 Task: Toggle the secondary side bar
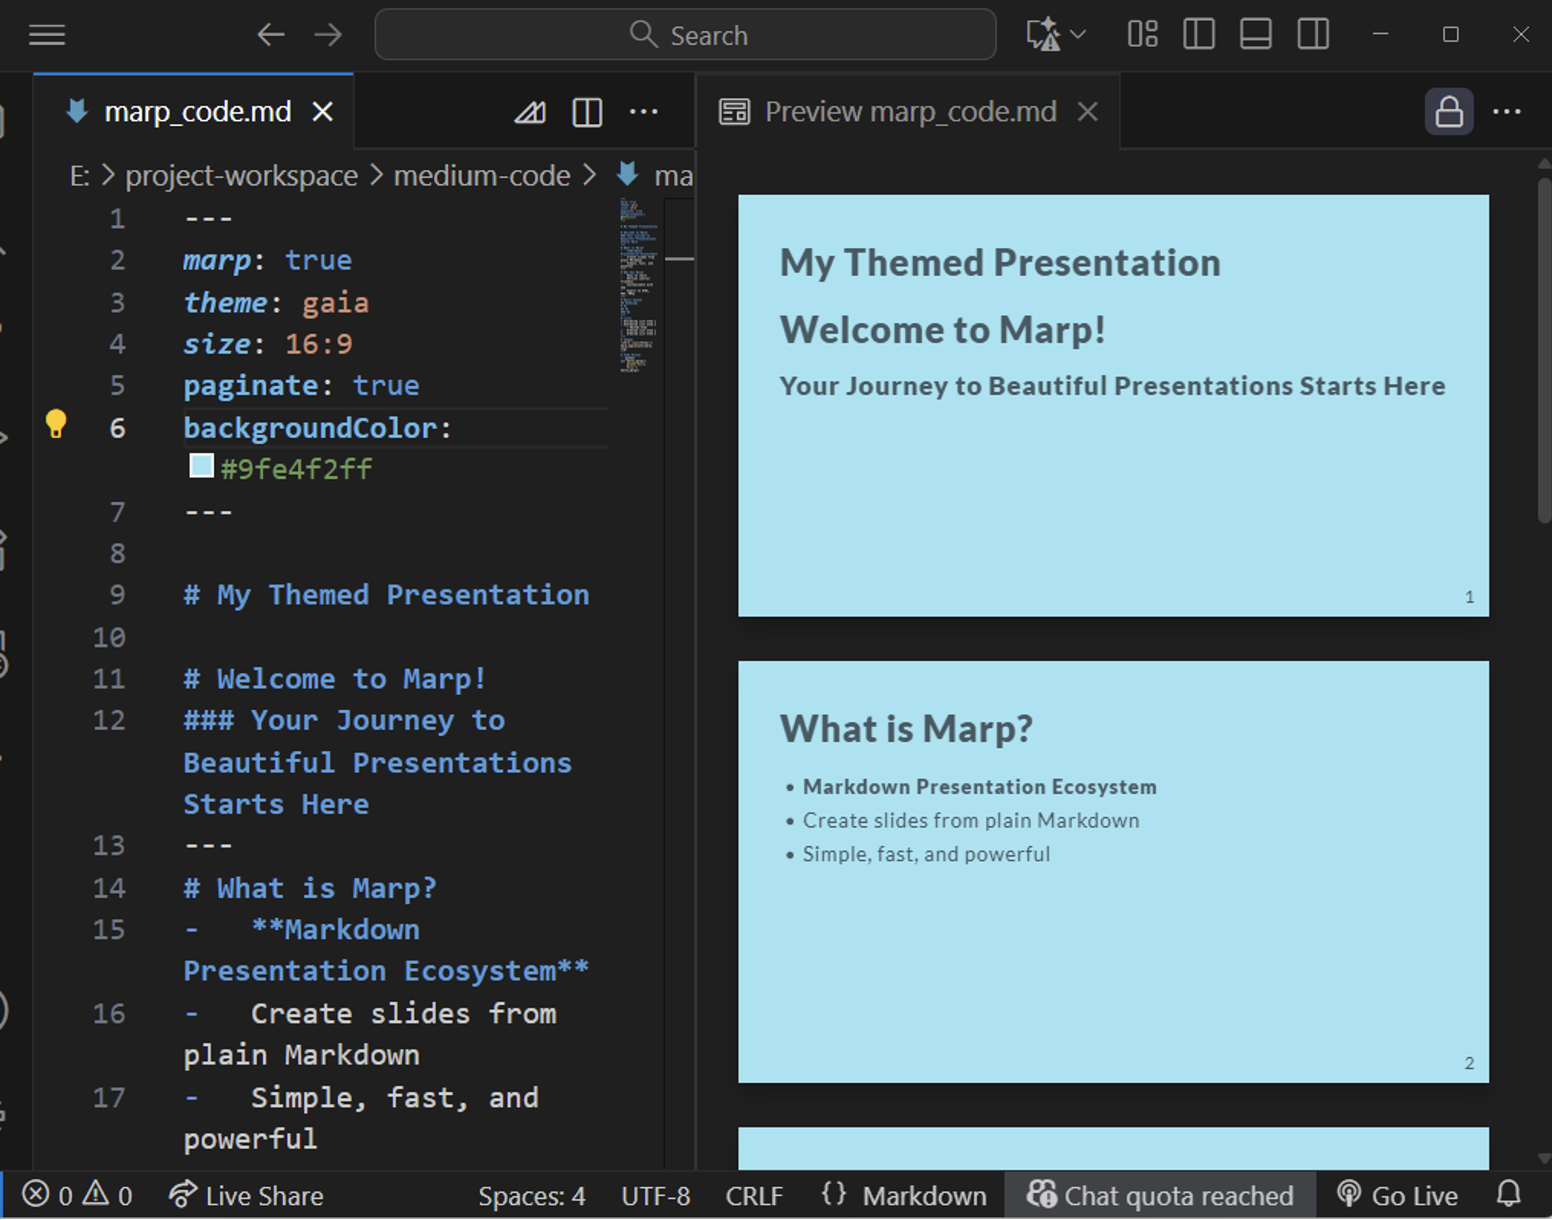pos(1313,35)
